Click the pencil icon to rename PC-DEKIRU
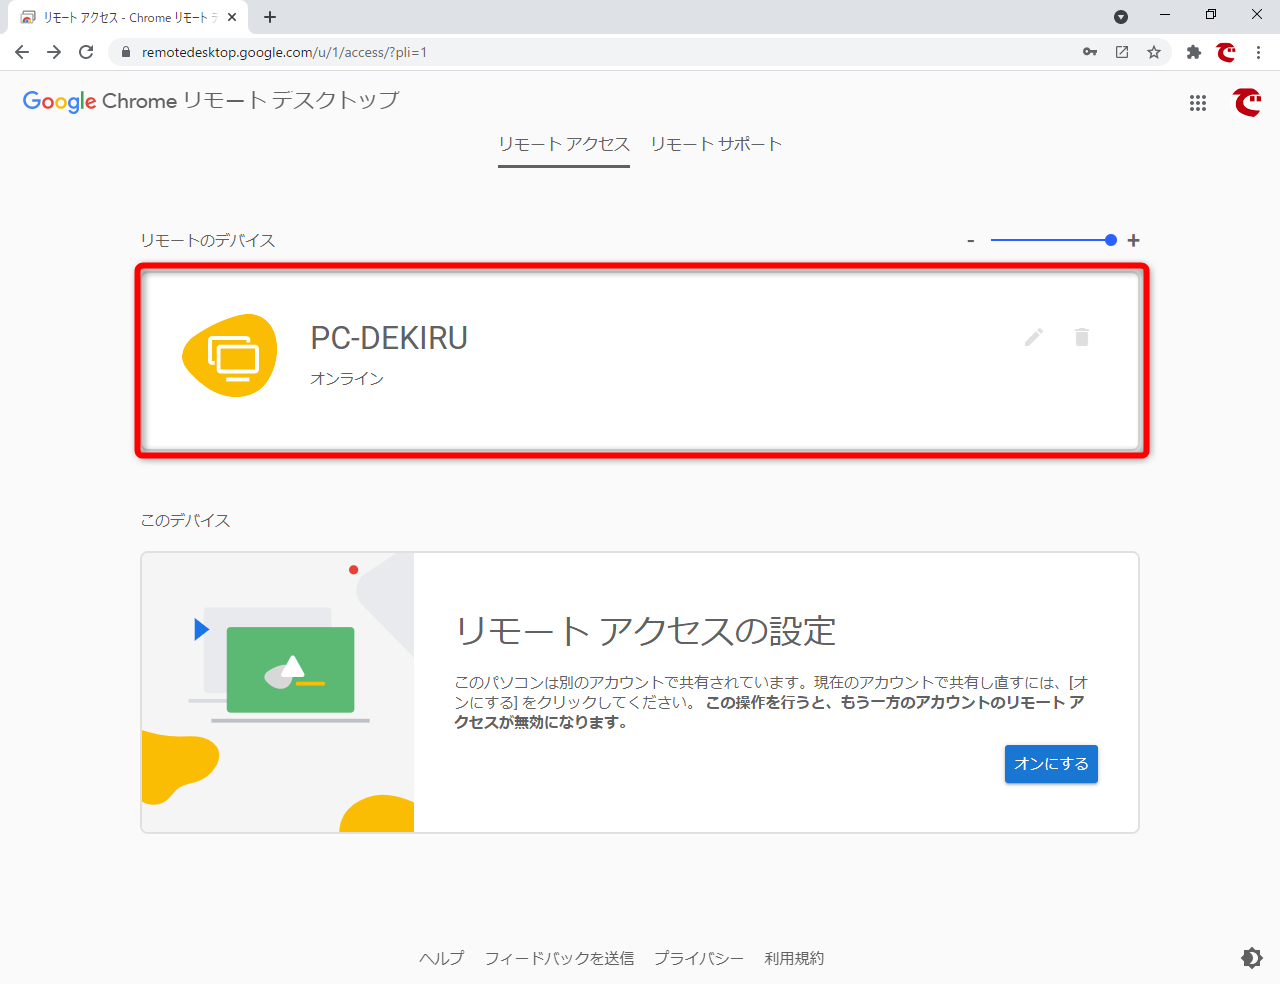This screenshot has height=984, width=1280. [1034, 337]
